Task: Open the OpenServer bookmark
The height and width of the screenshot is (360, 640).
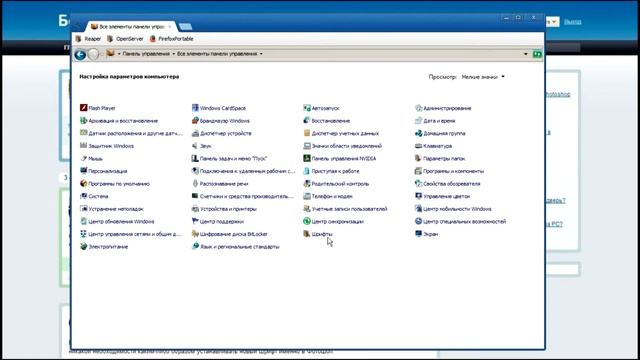Action: (x=125, y=39)
